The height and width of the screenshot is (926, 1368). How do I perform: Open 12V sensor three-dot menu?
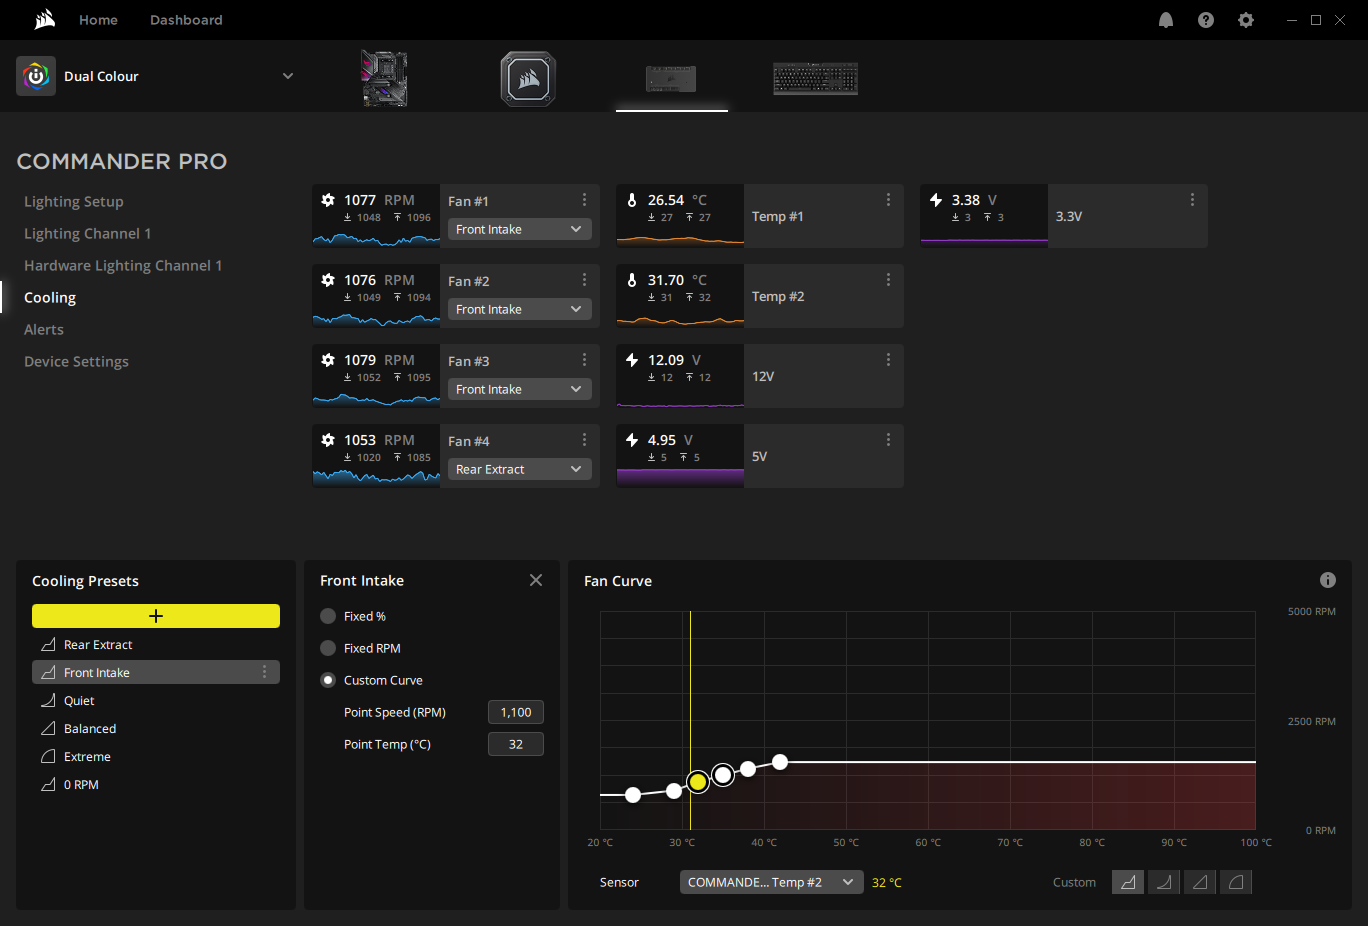(x=888, y=360)
